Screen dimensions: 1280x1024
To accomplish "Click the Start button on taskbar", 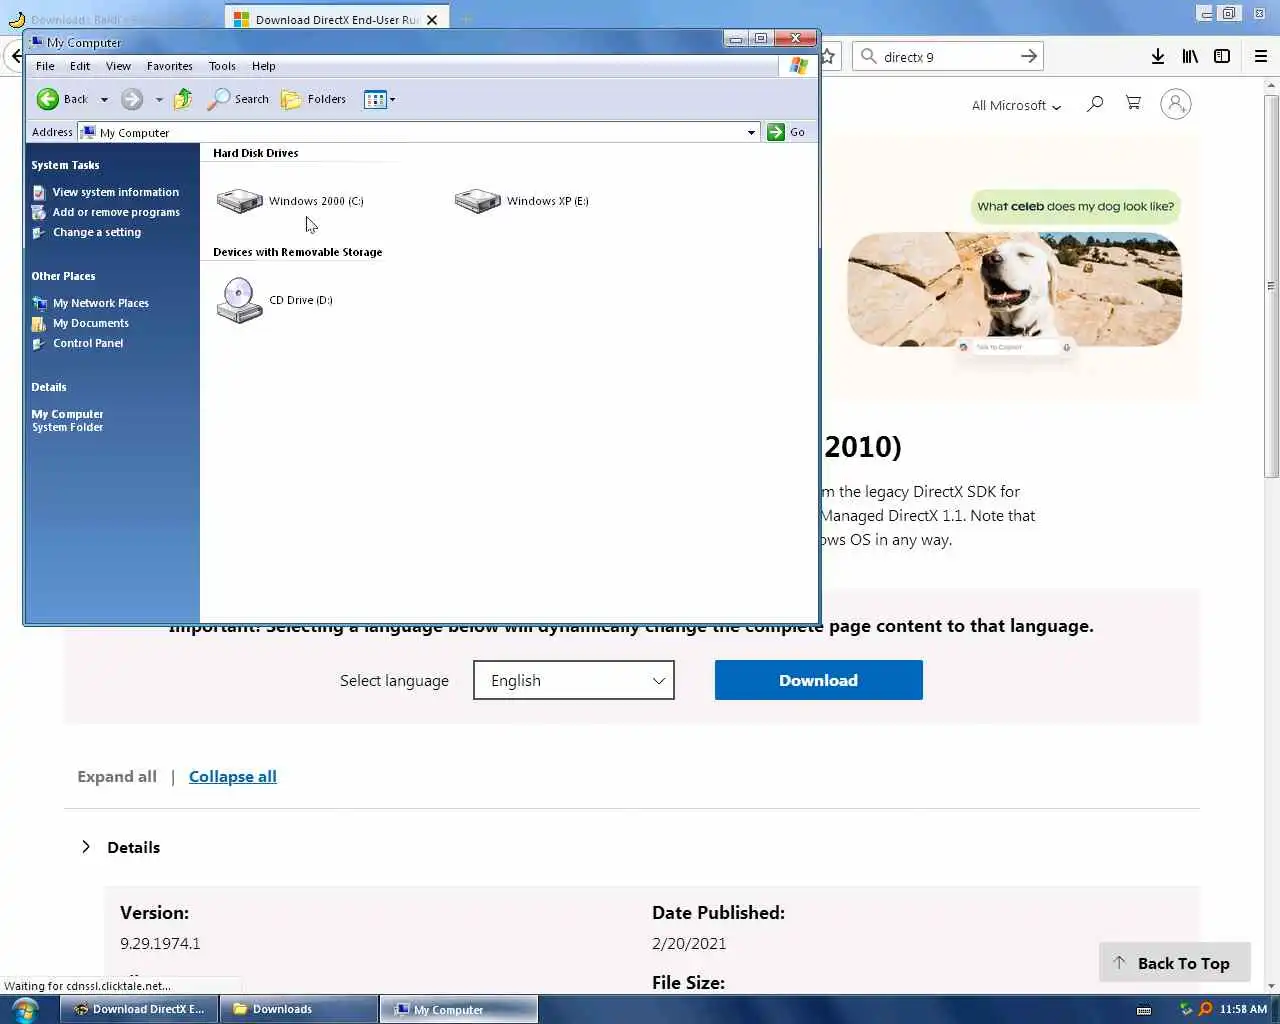I will click(x=24, y=1009).
